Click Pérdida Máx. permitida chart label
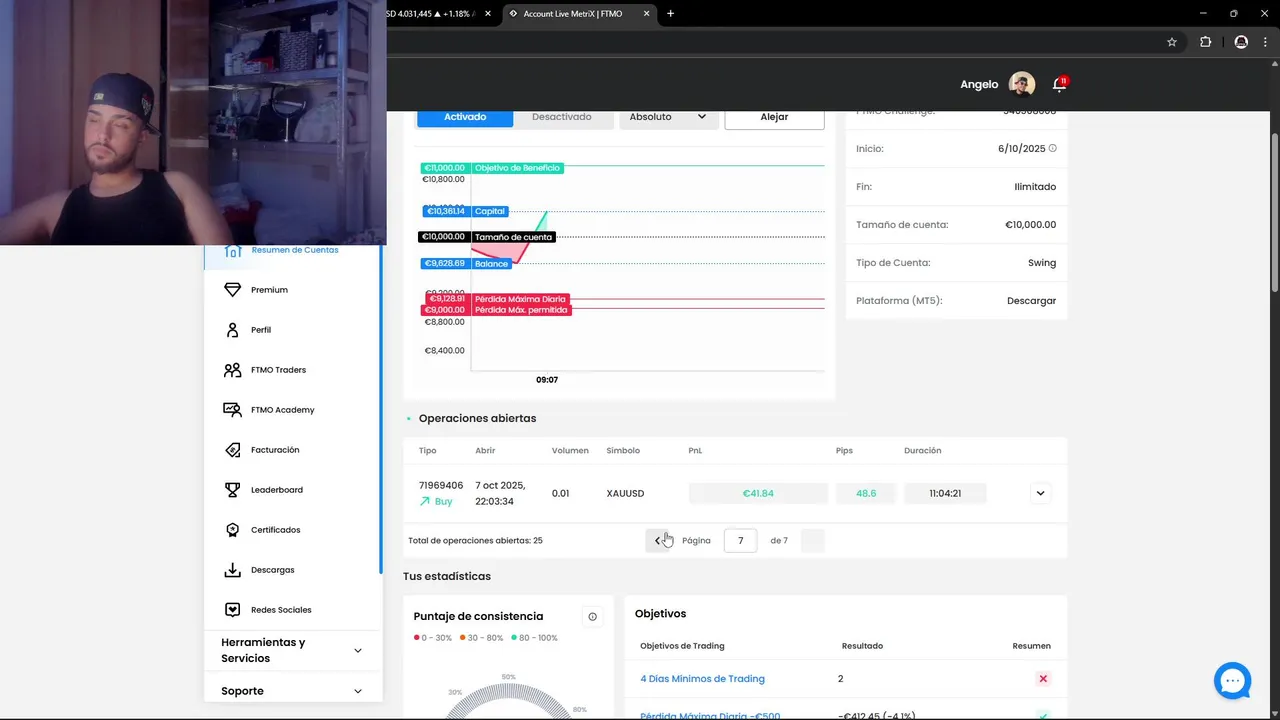 521,310
